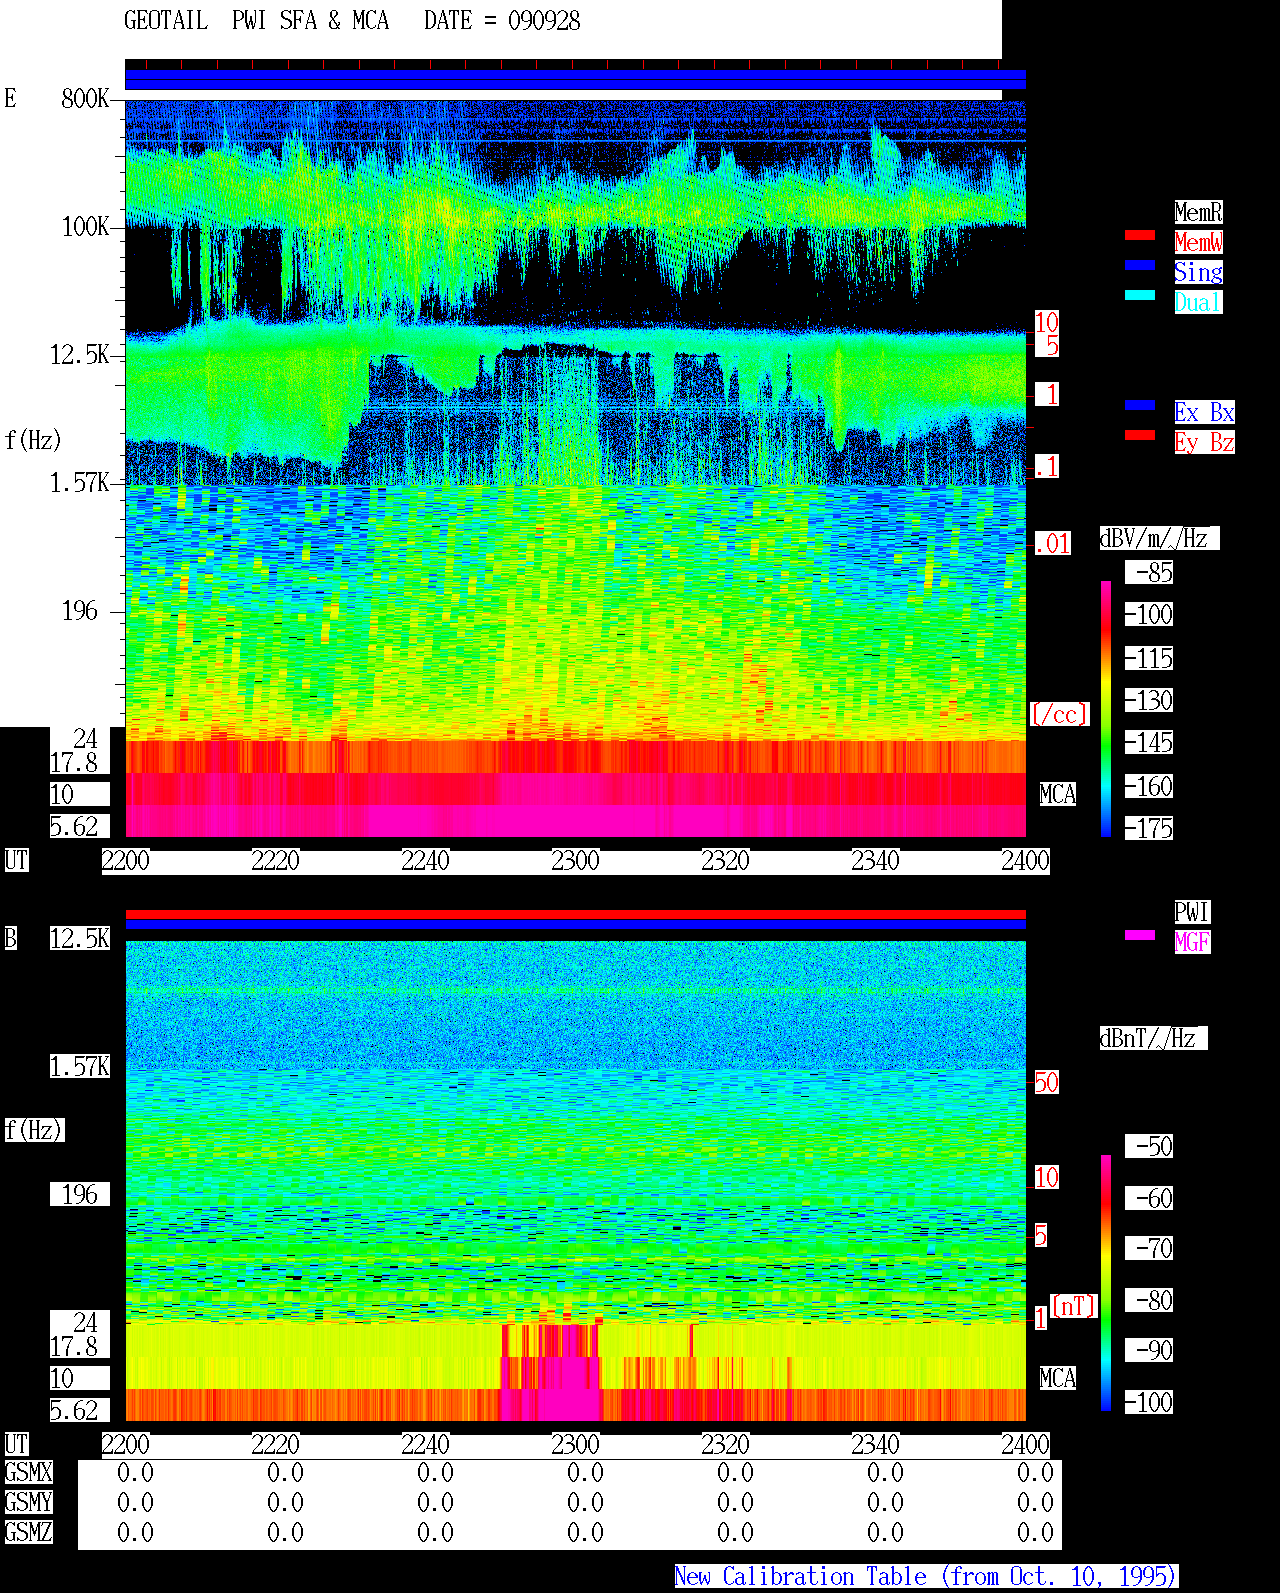This screenshot has width=1280, height=1593.
Task: Click the electric field color scale bar
Action: point(1106,708)
